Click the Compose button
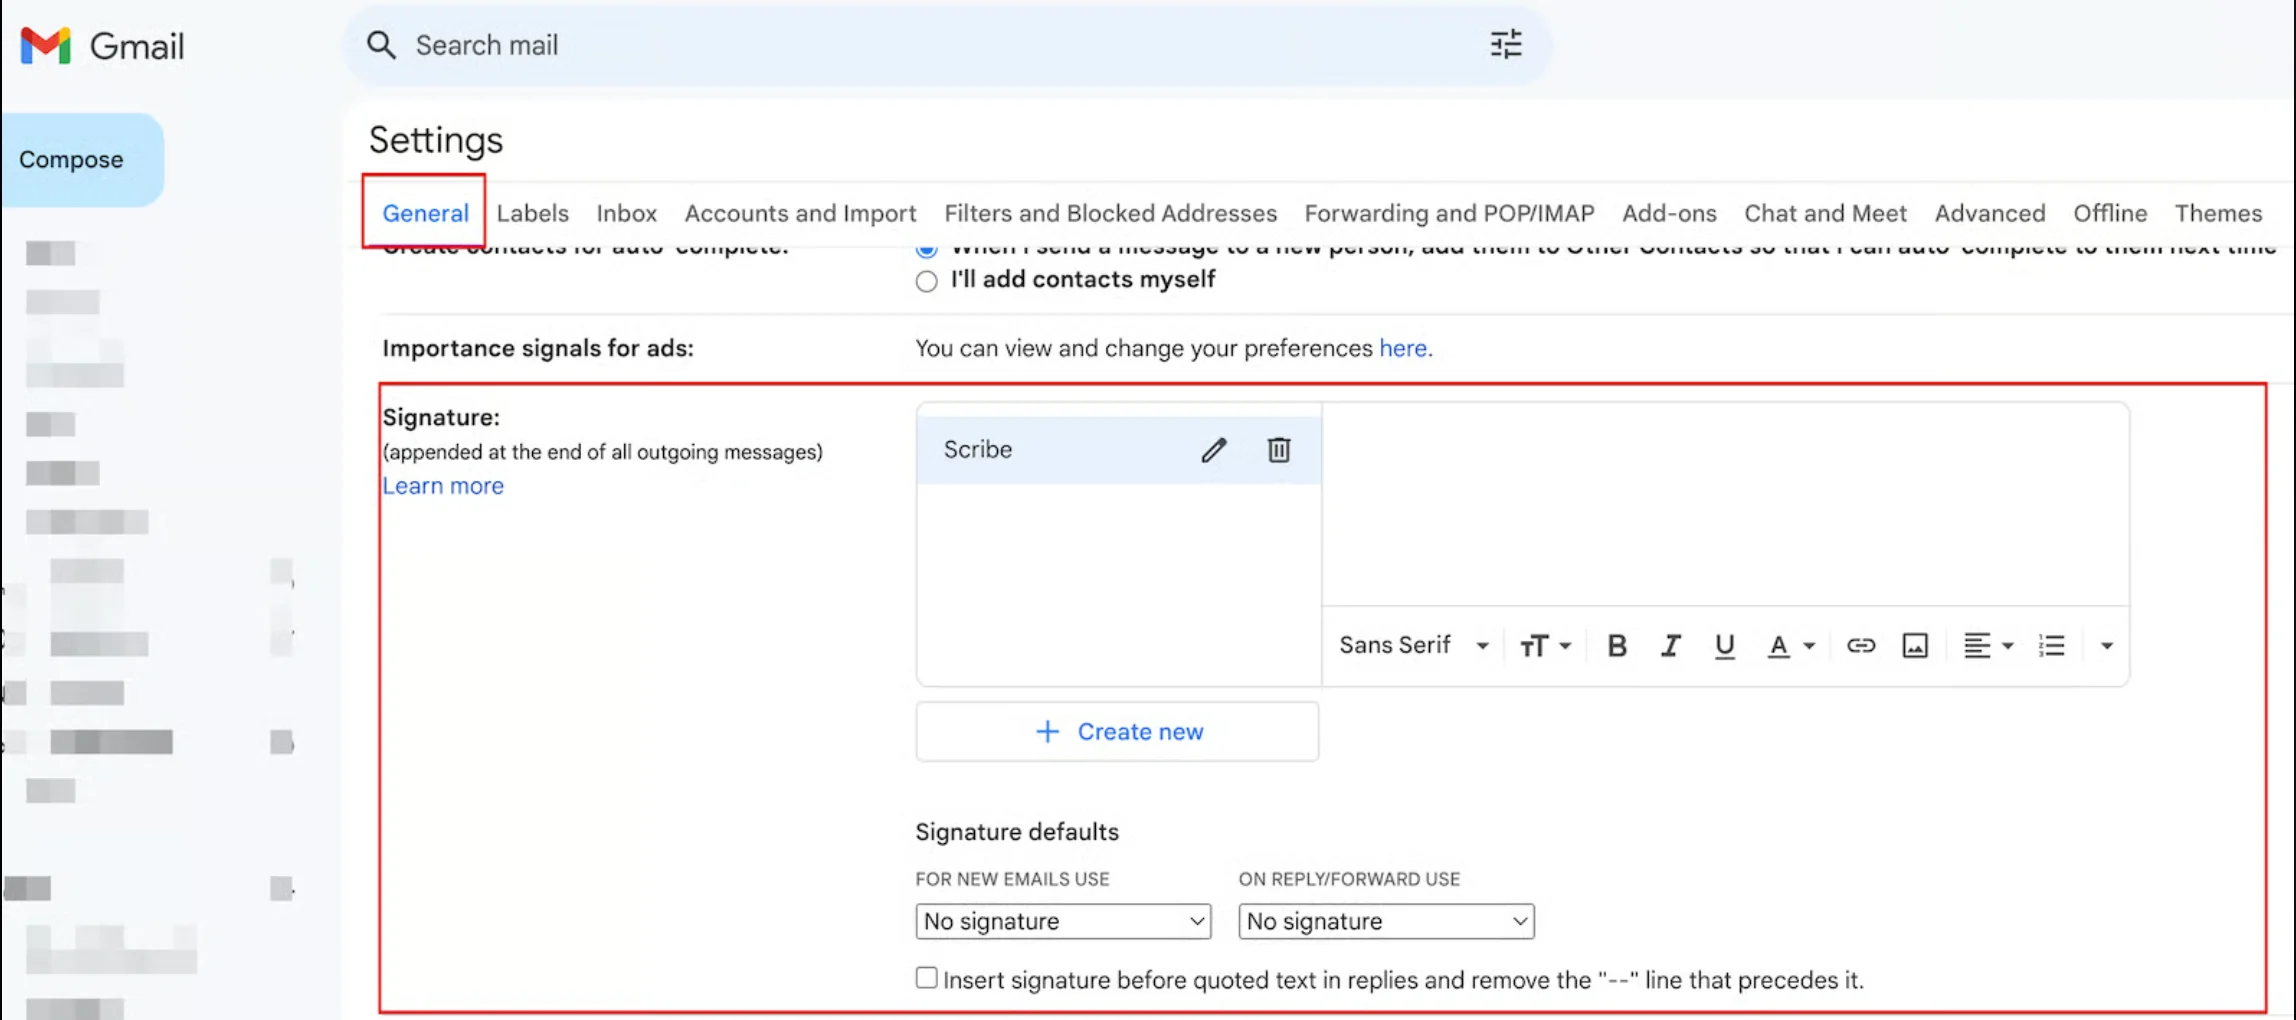 (x=82, y=160)
